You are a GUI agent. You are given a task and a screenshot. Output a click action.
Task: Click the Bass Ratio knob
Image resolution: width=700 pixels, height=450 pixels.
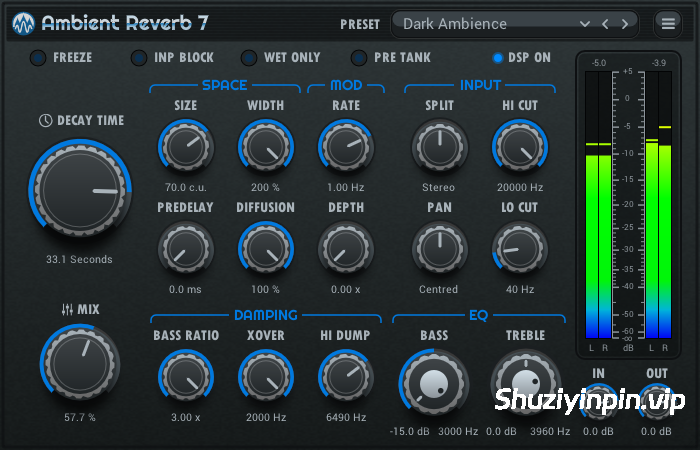(x=186, y=377)
